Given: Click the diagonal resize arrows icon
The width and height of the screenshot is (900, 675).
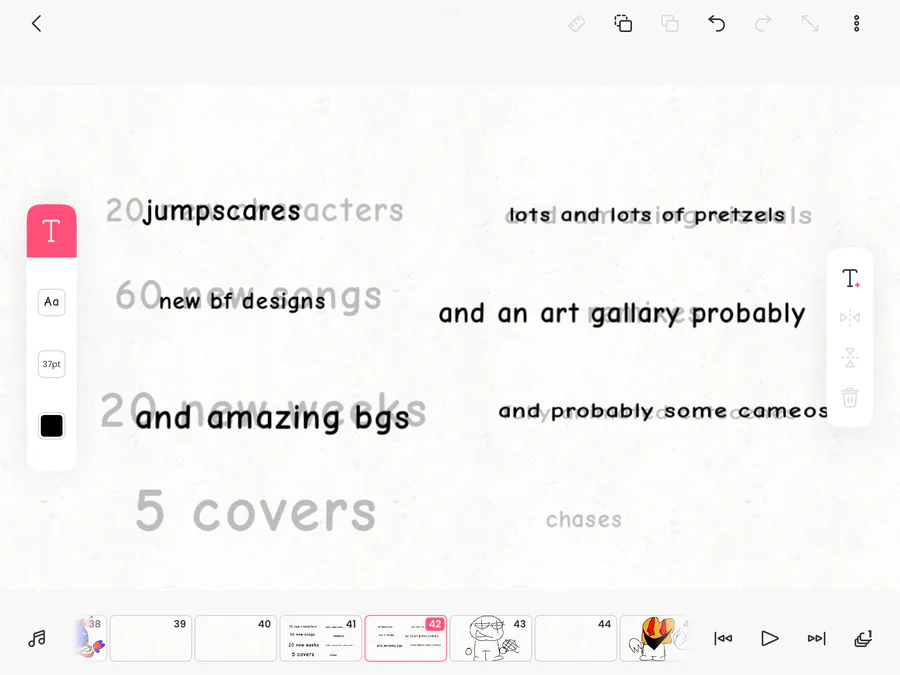Looking at the screenshot, I should point(810,24).
